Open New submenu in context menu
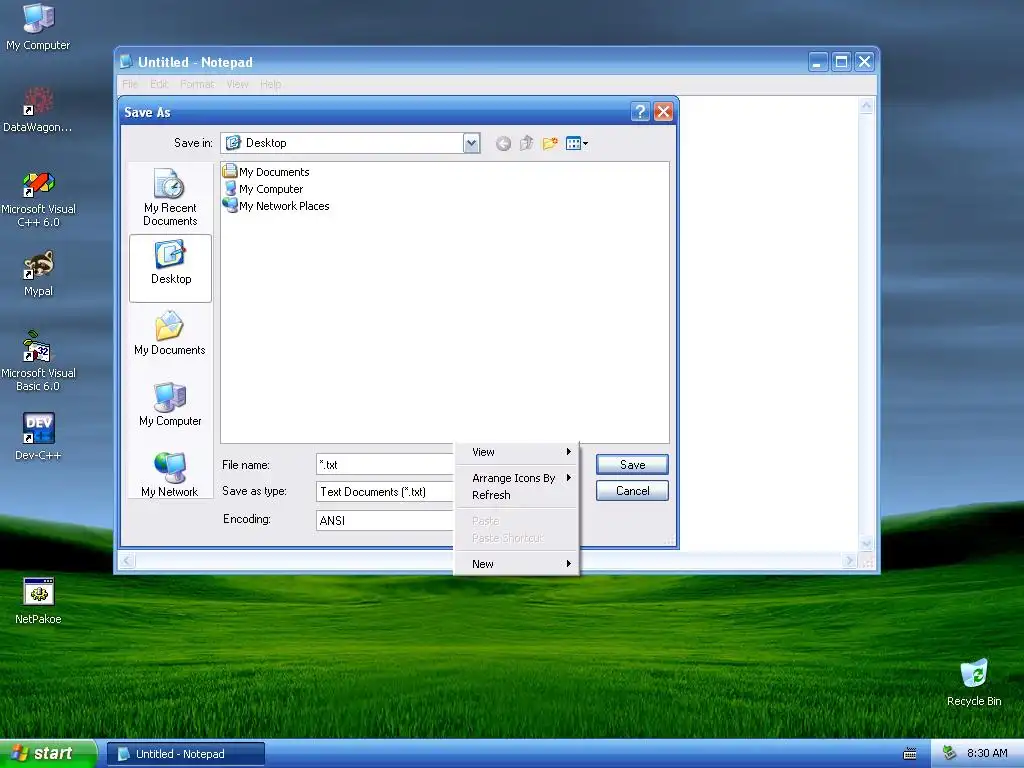1024x768 pixels. point(517,564)
